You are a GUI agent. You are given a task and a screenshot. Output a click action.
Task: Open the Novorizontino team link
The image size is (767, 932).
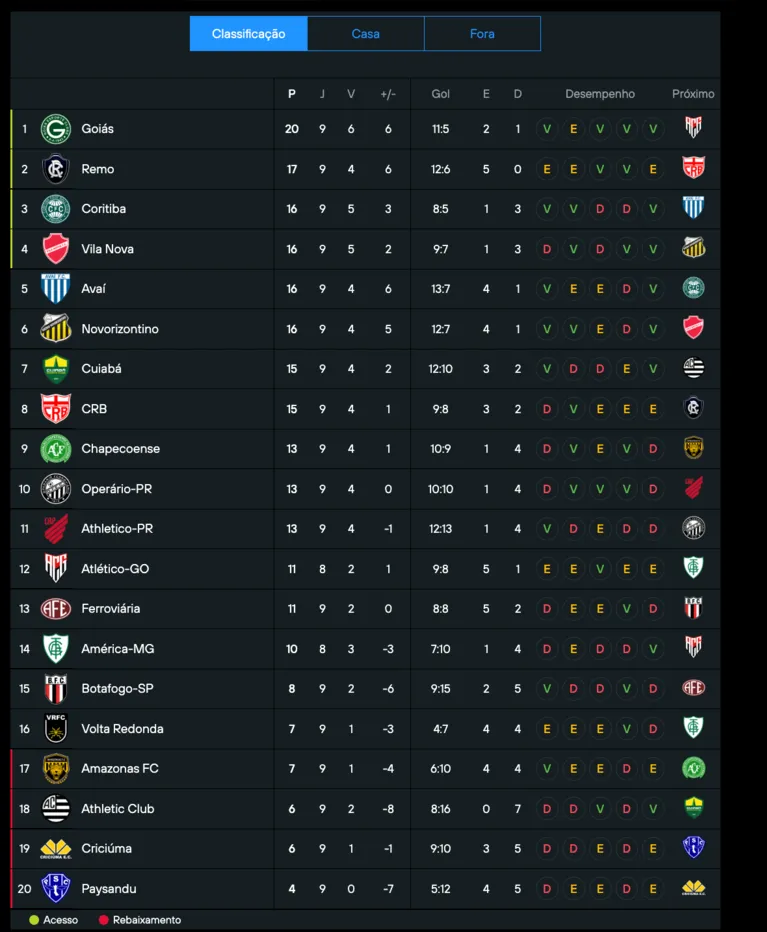tap(120, 329)
